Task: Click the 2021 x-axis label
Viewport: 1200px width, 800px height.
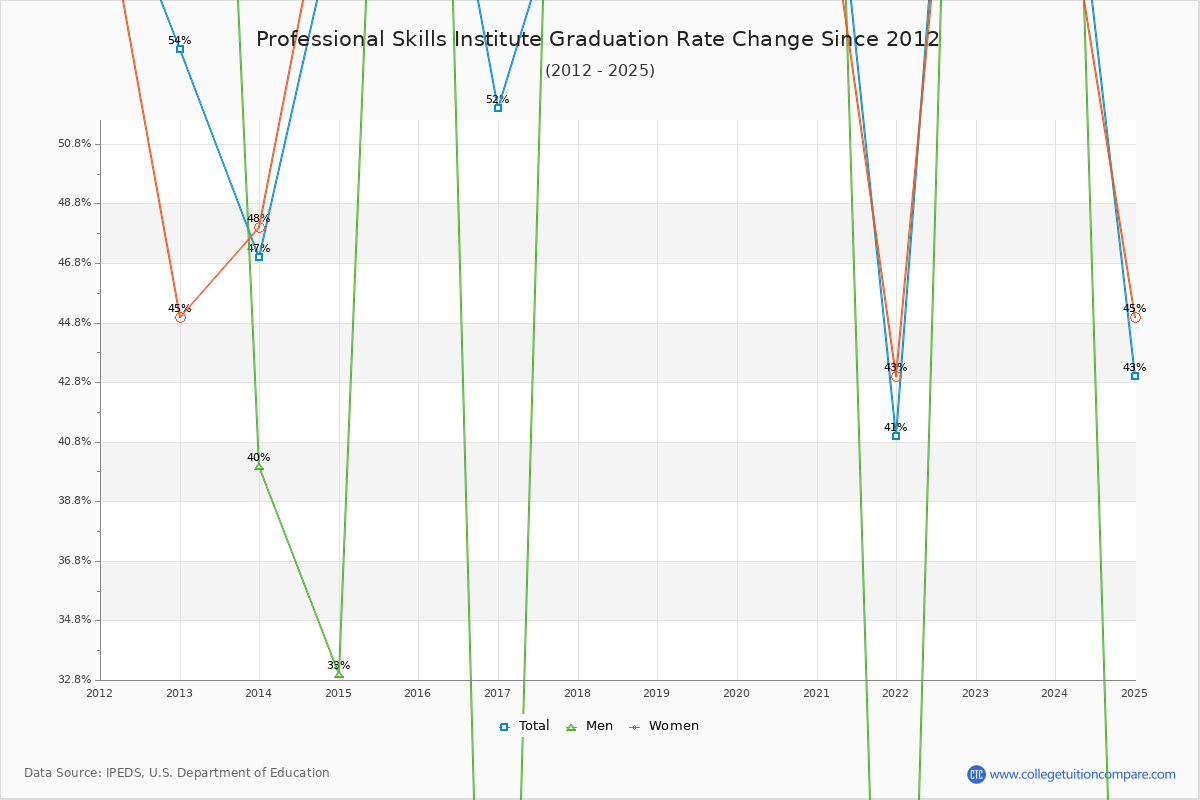Action: pyautogui.click(x=816, y=693)
